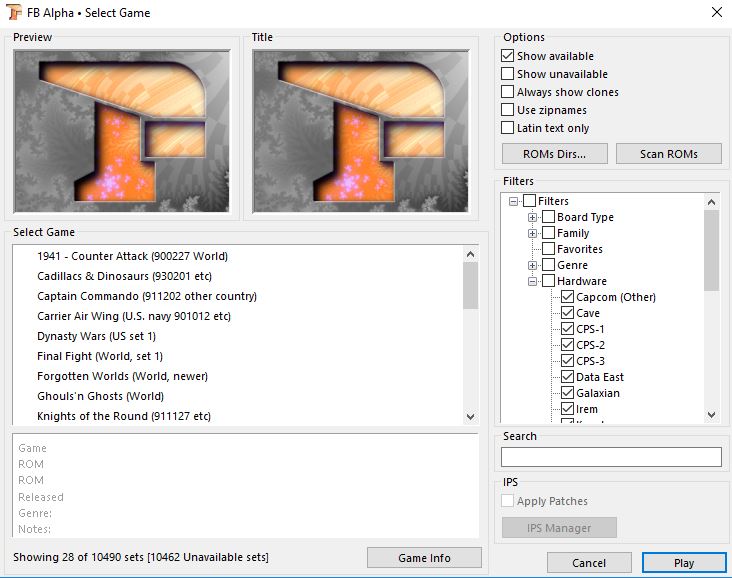Image resolution: width=732 pixels, height=578 pixels.
Task: Check the Genre filter checkbox
Action: coord(549,265)
